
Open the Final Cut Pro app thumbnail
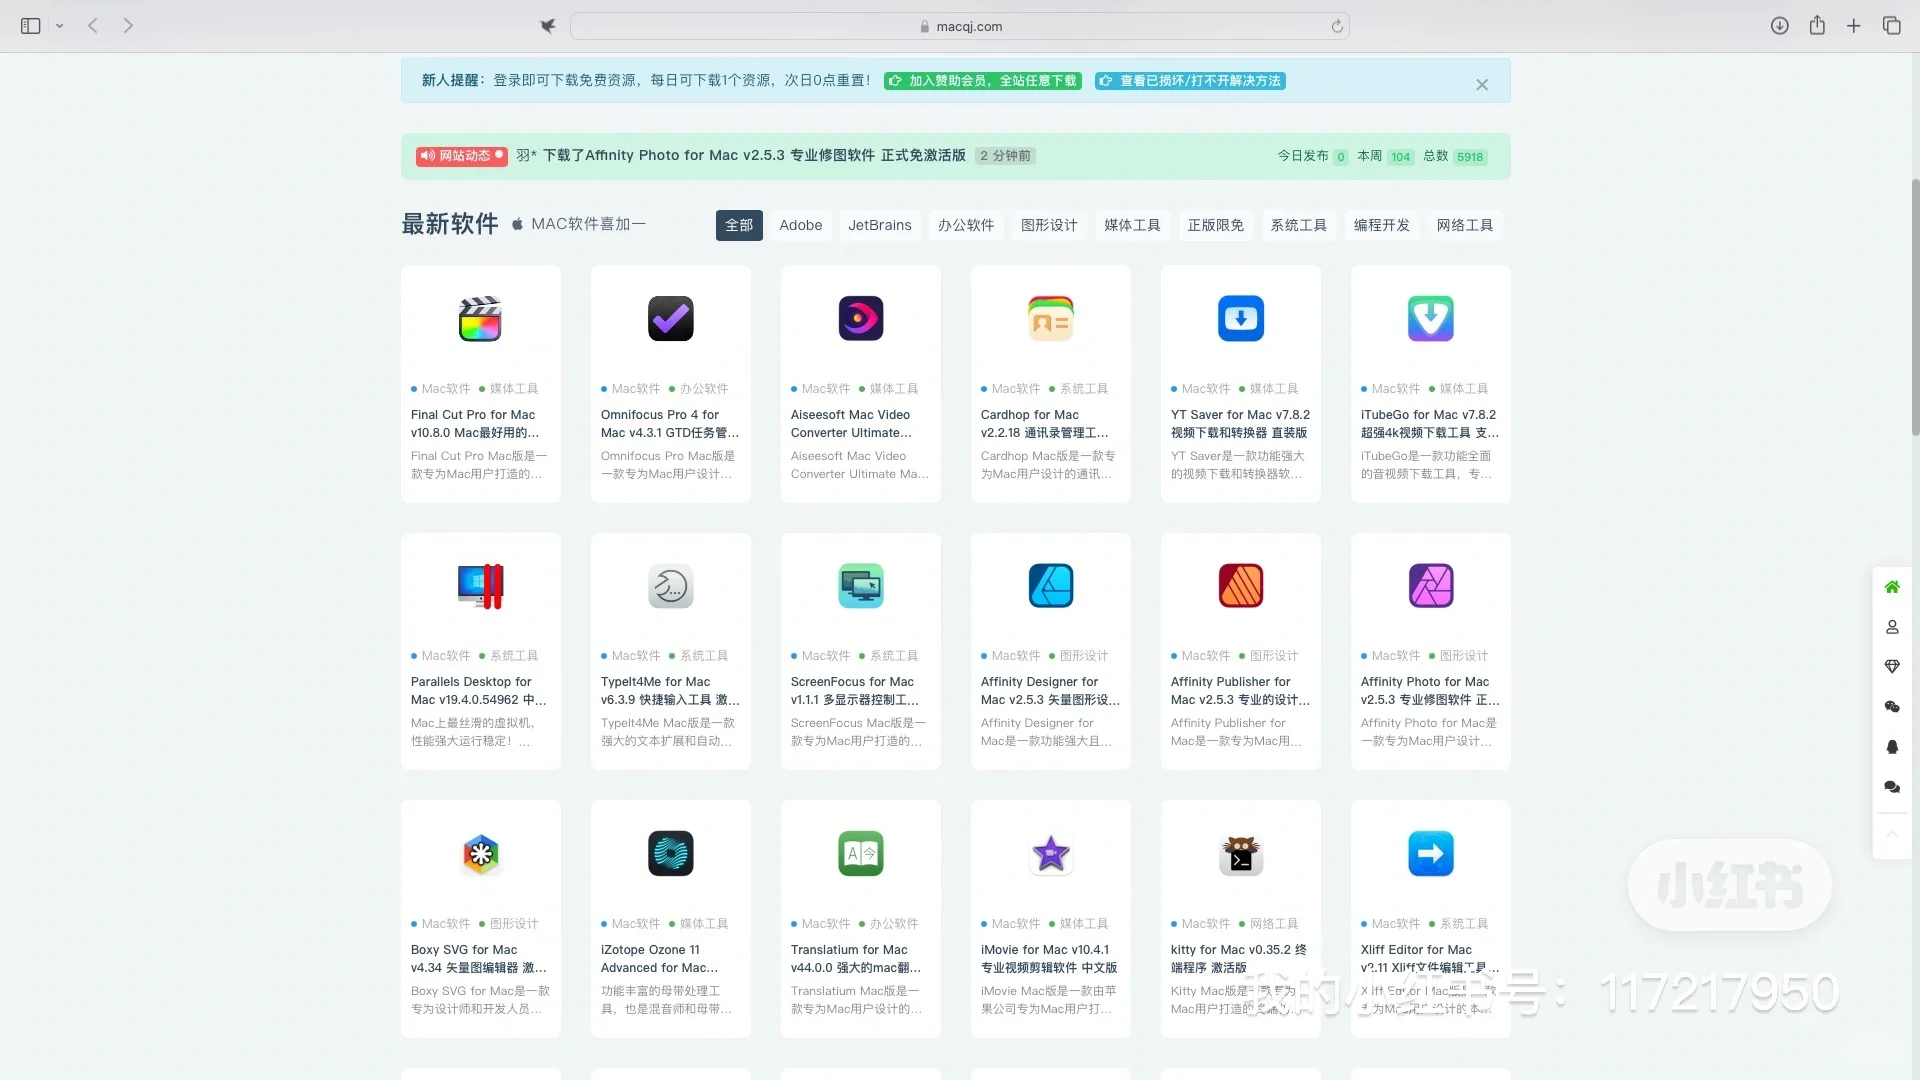[x=480, y=318]
